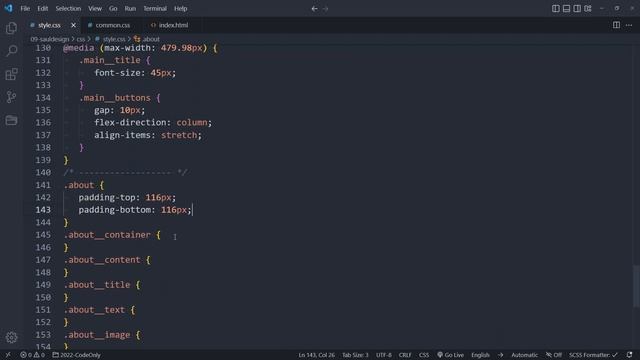Click the 2022-CodeOnly folder status item

(x=76, y=355)
